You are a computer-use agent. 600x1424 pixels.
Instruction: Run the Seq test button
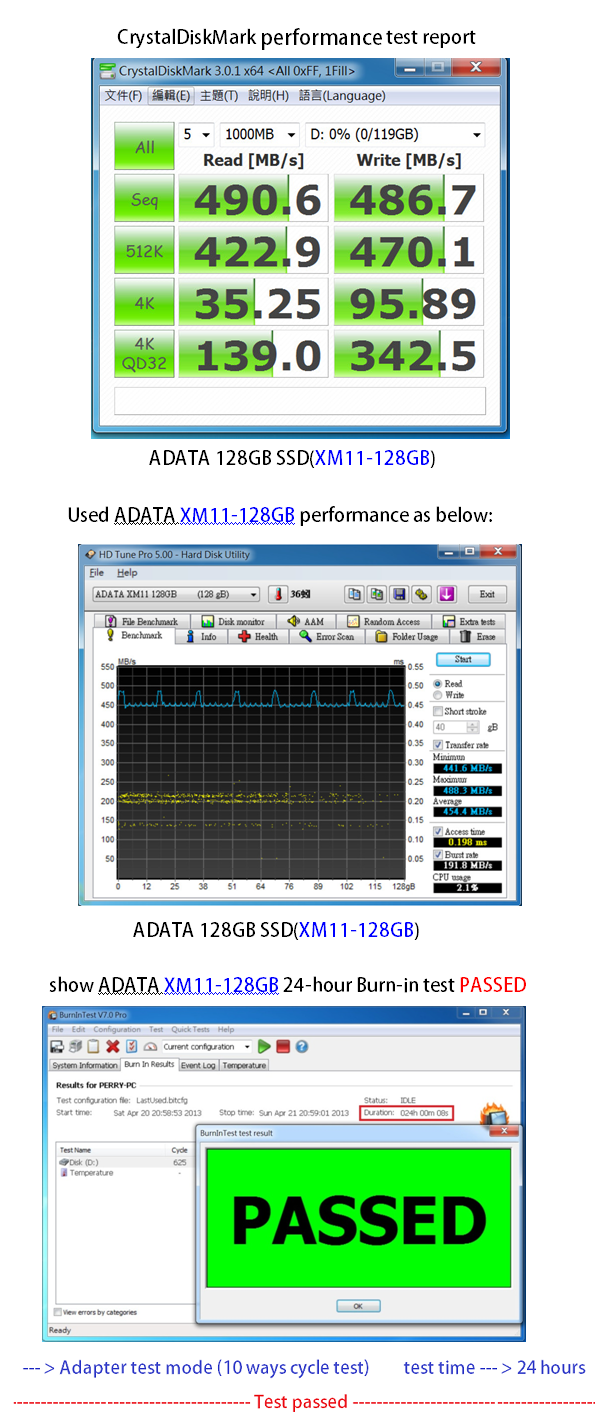[144, 199]
